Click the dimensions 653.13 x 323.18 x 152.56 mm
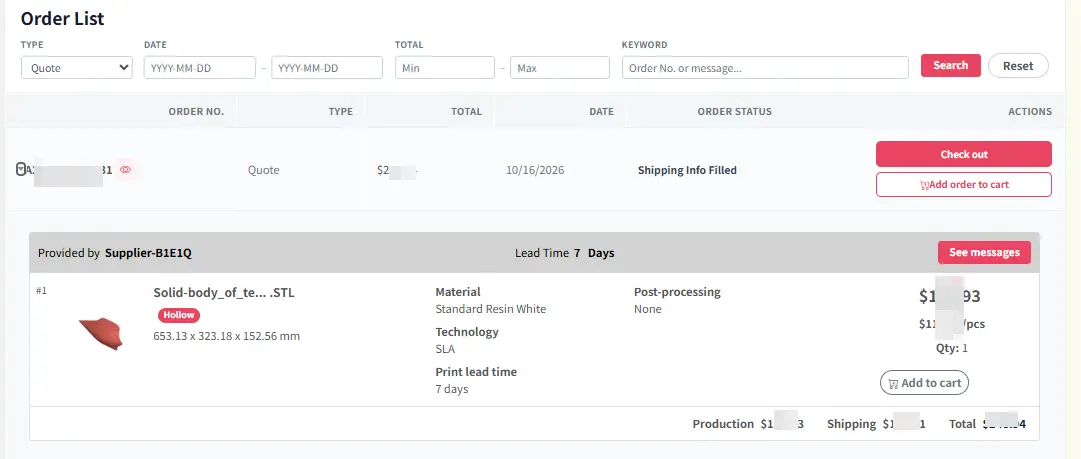 [227, 336]
